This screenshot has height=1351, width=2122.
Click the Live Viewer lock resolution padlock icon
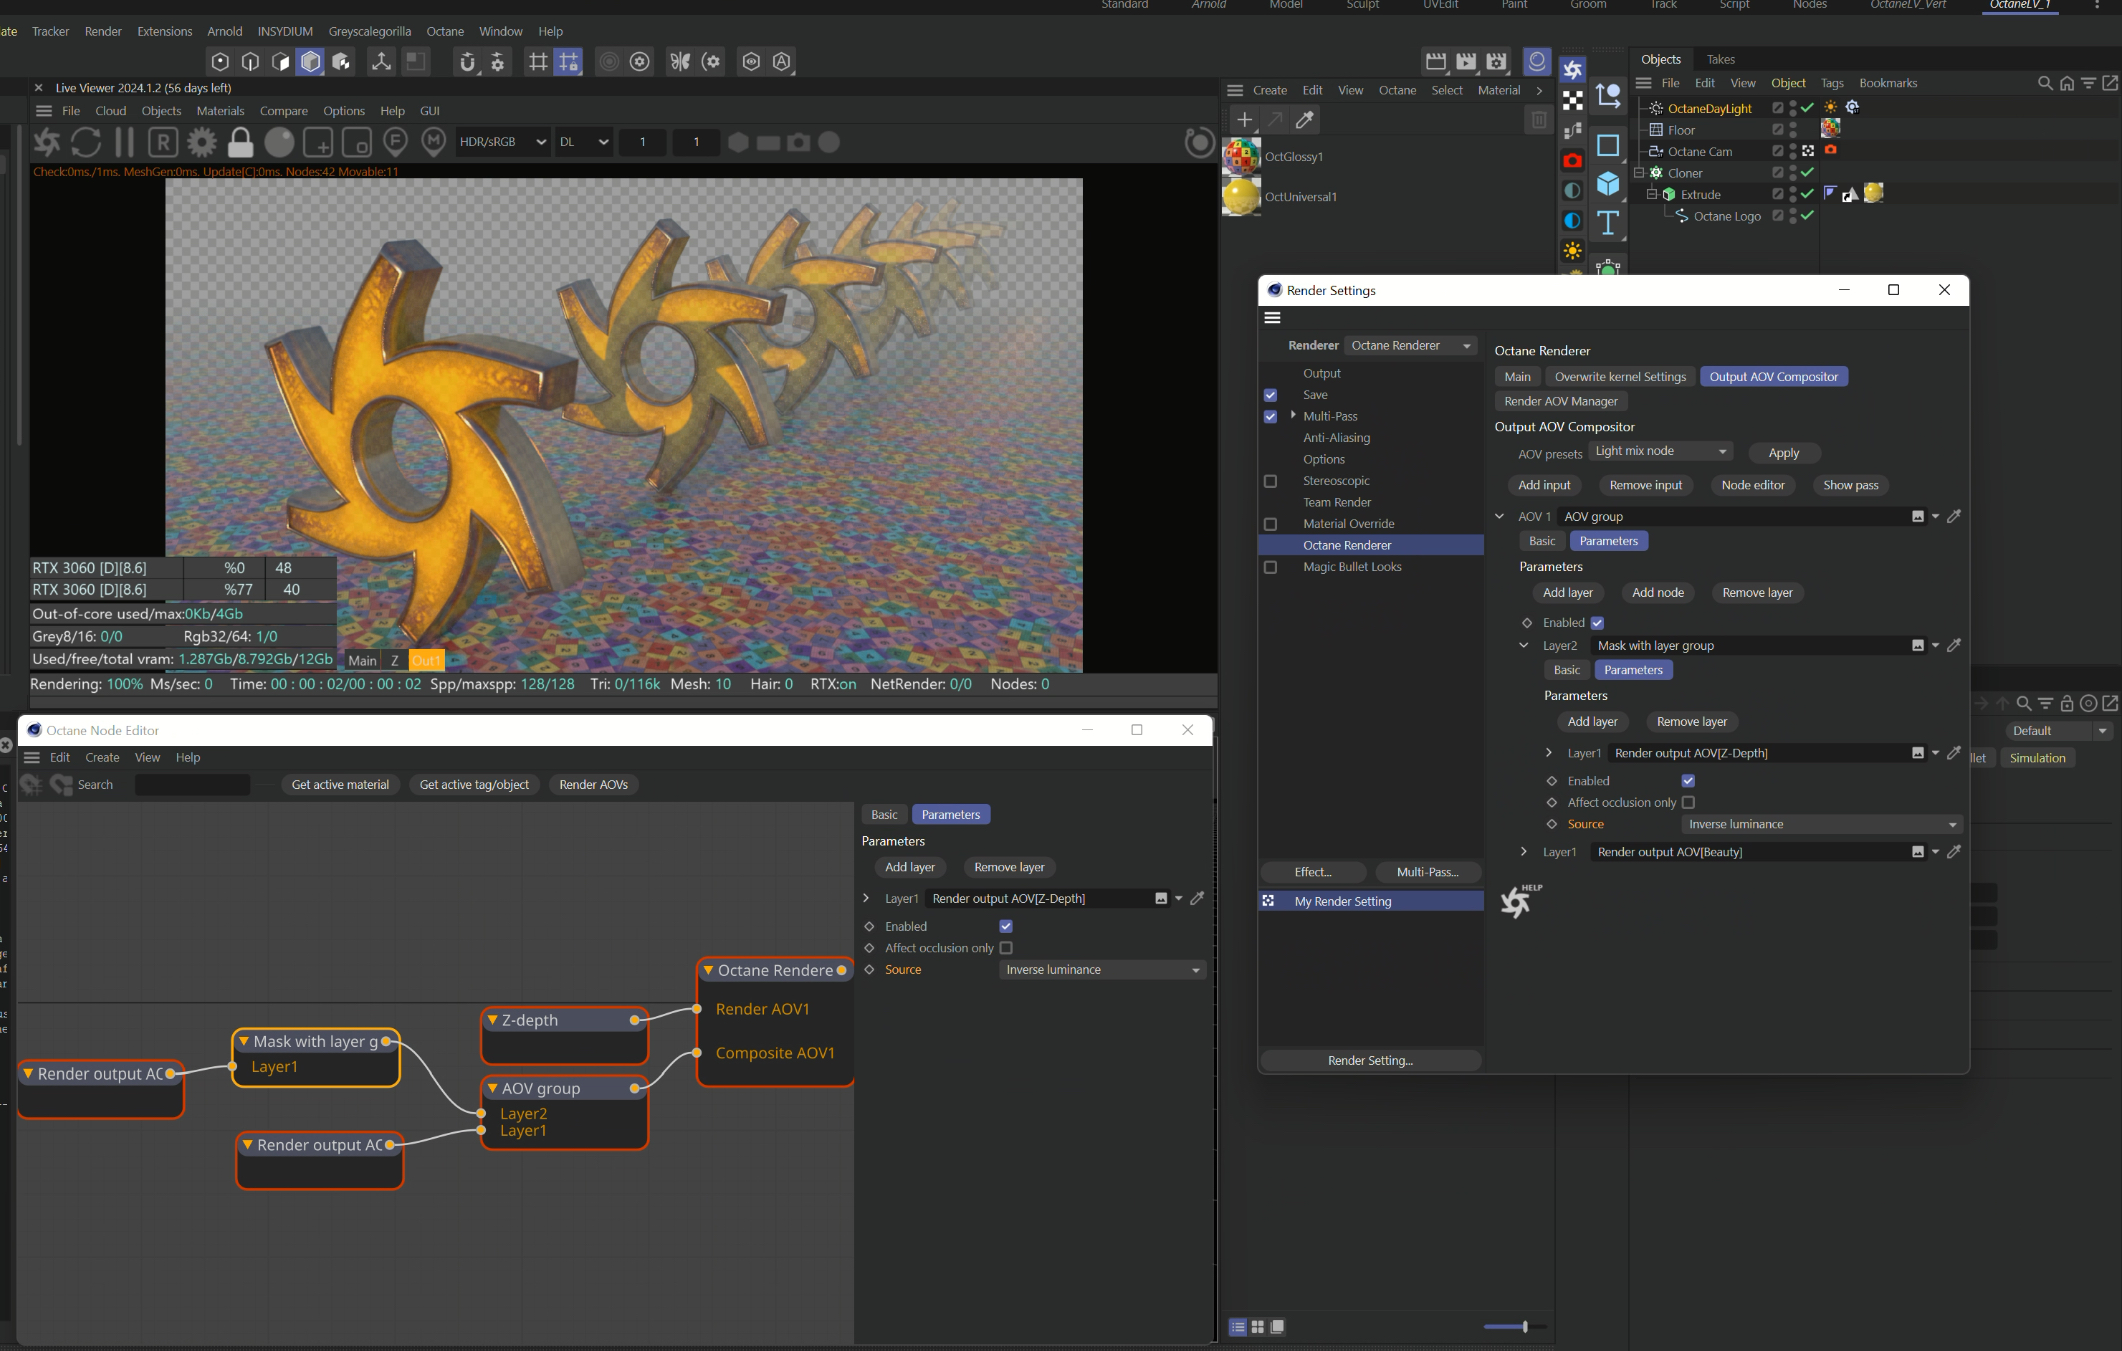(x=240, y=142)
